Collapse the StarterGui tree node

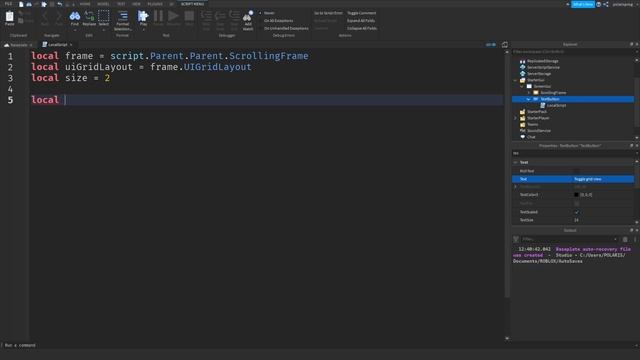[516, 80]
